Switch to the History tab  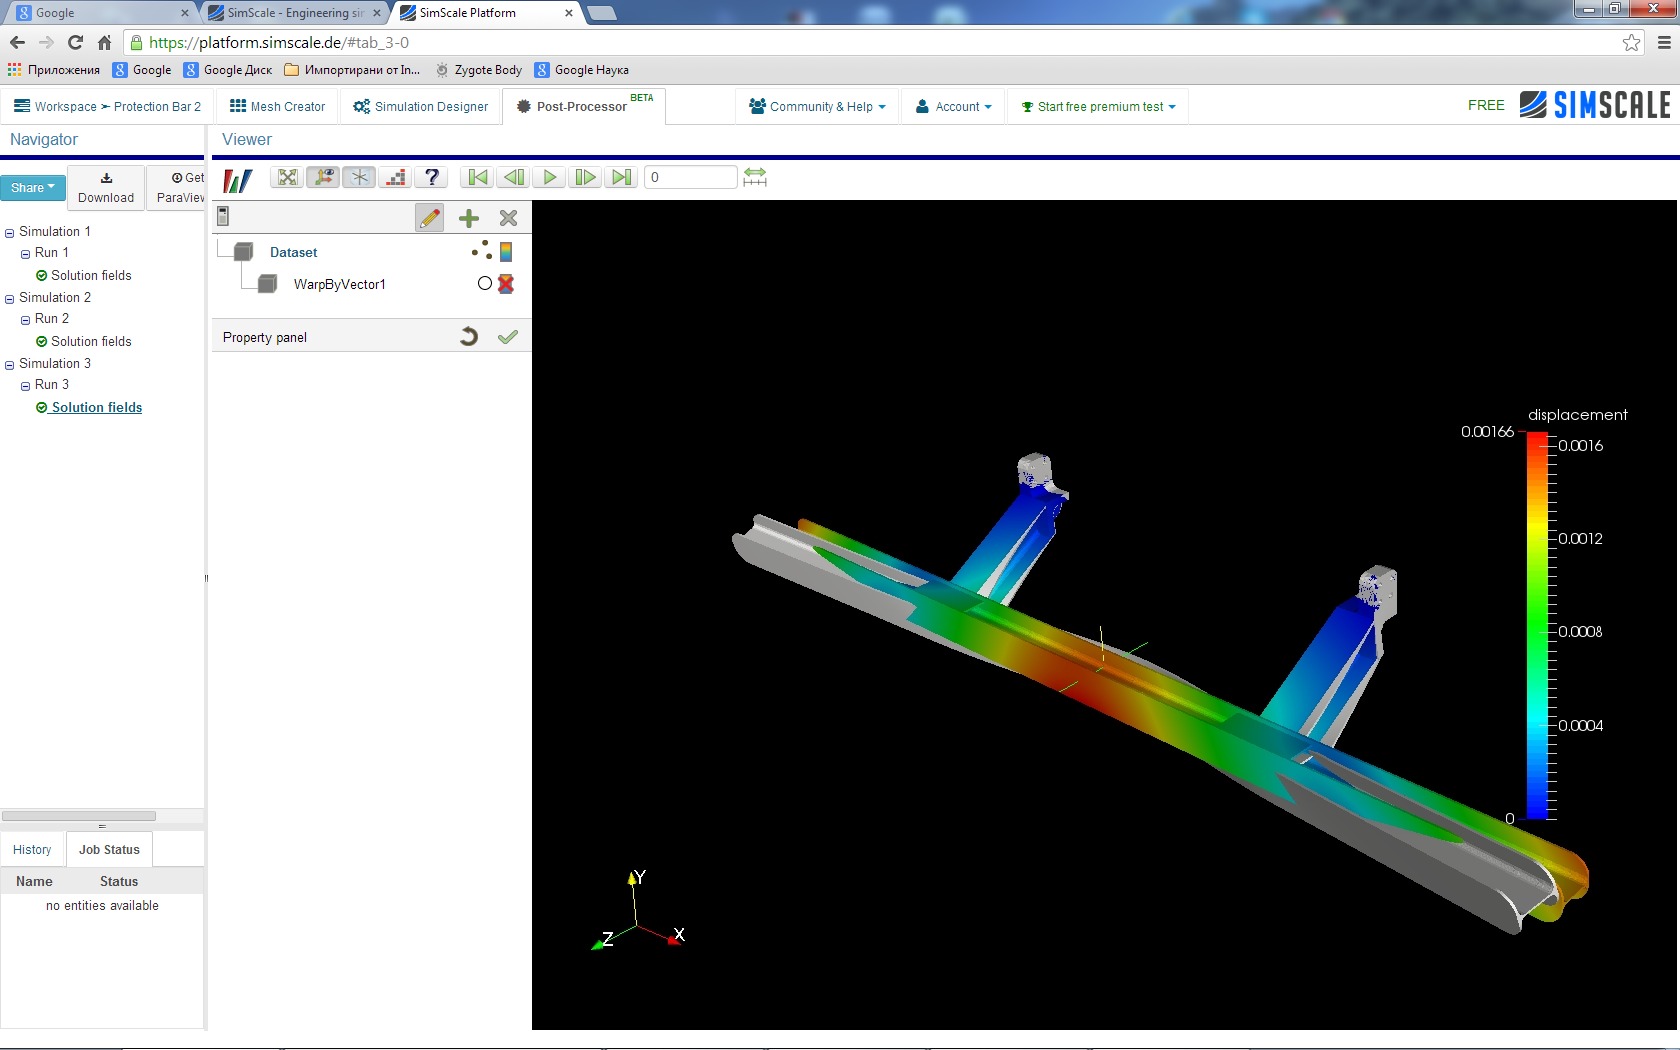tap(32, 850)
